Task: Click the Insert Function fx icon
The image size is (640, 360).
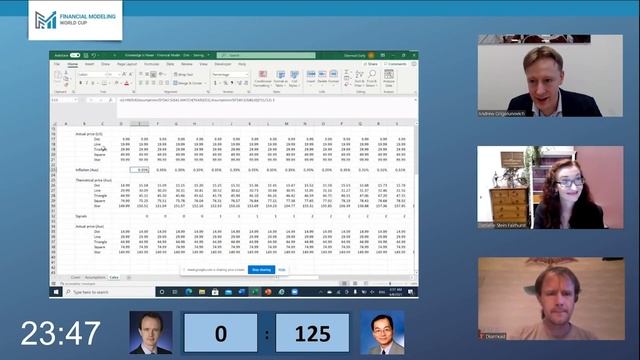Action: pyautogui.click(x=111, y=100)
